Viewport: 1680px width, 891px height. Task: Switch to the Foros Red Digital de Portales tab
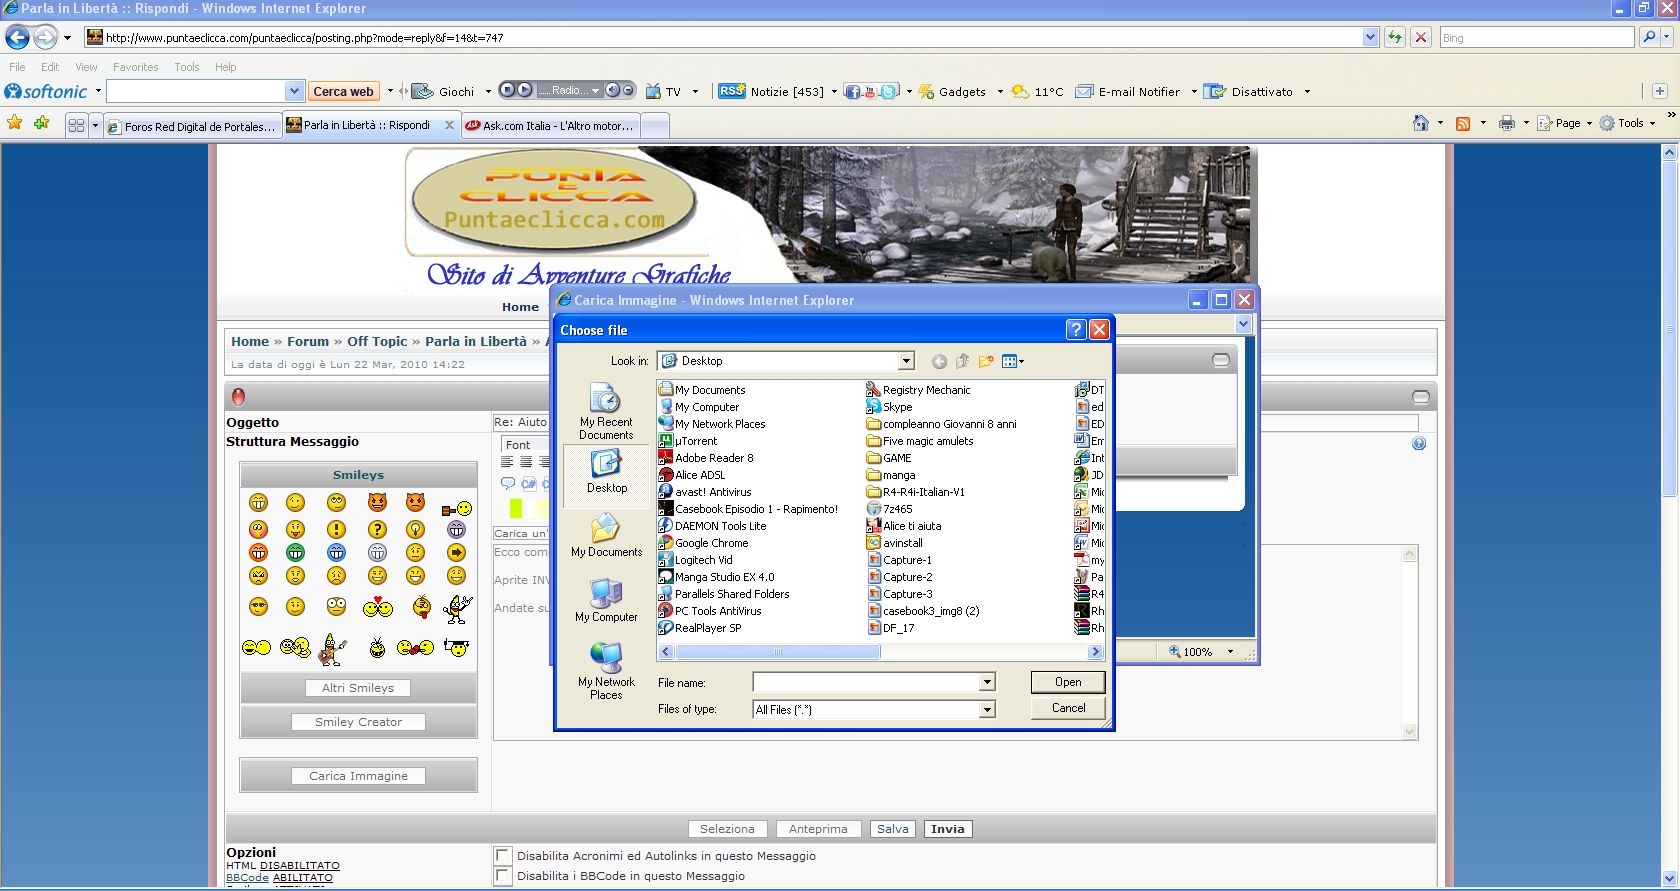point(192,126)
